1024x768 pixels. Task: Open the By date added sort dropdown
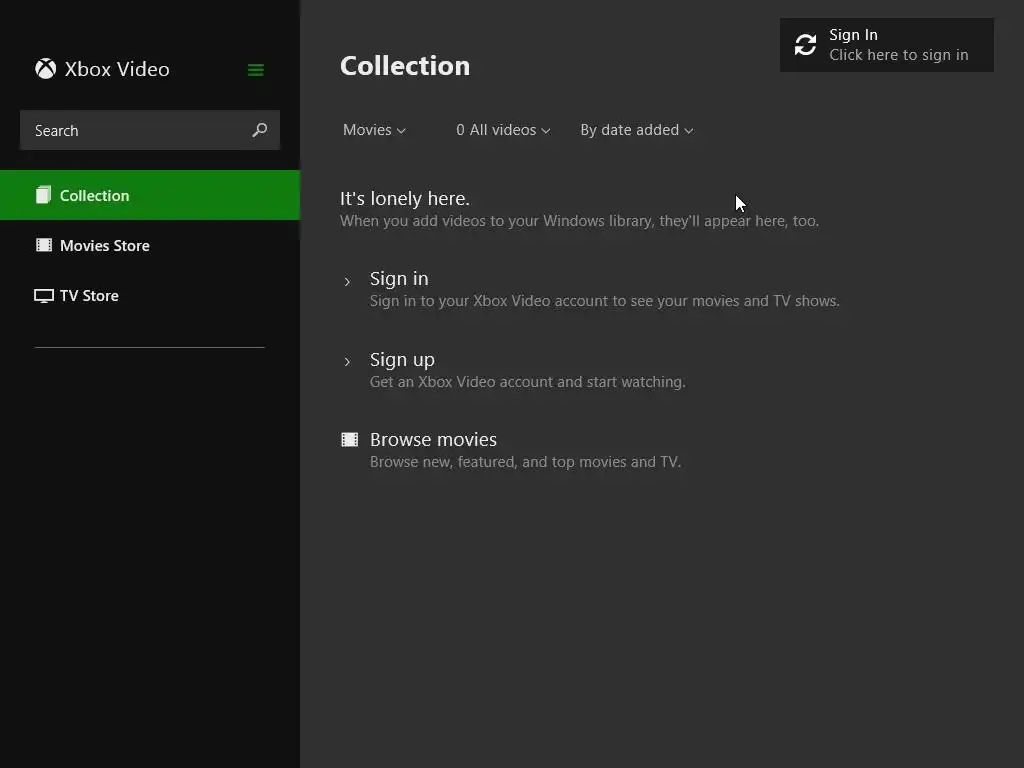pyautogui.click(x=636, y=130)
